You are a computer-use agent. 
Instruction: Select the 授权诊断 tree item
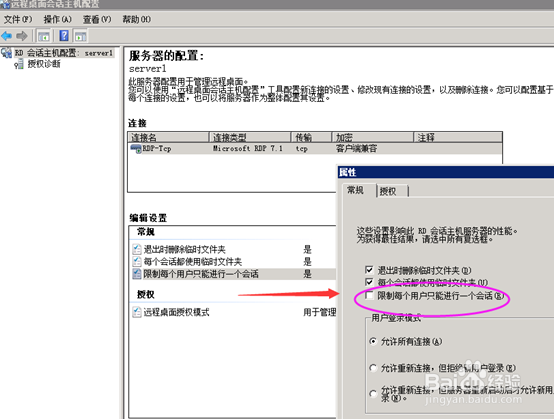(x=44, y=64)
